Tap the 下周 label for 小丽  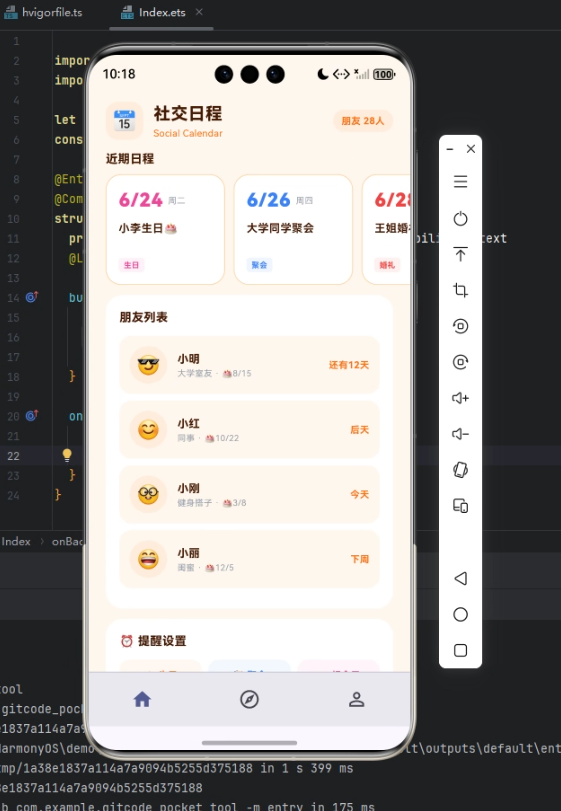[359, 559]
